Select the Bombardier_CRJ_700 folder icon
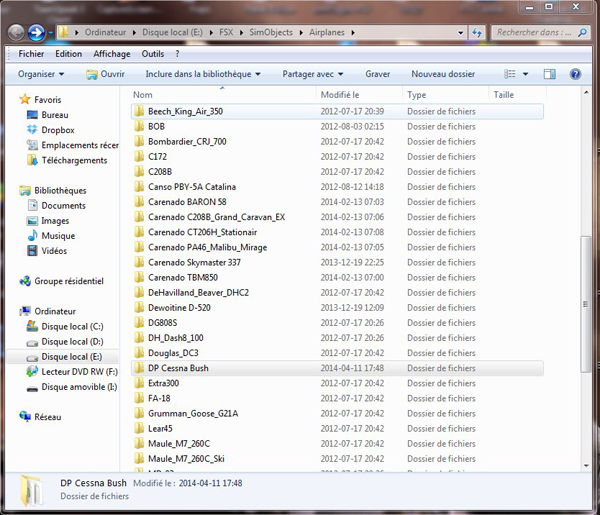Screen dimensions: 600x515 click(139, 142)
